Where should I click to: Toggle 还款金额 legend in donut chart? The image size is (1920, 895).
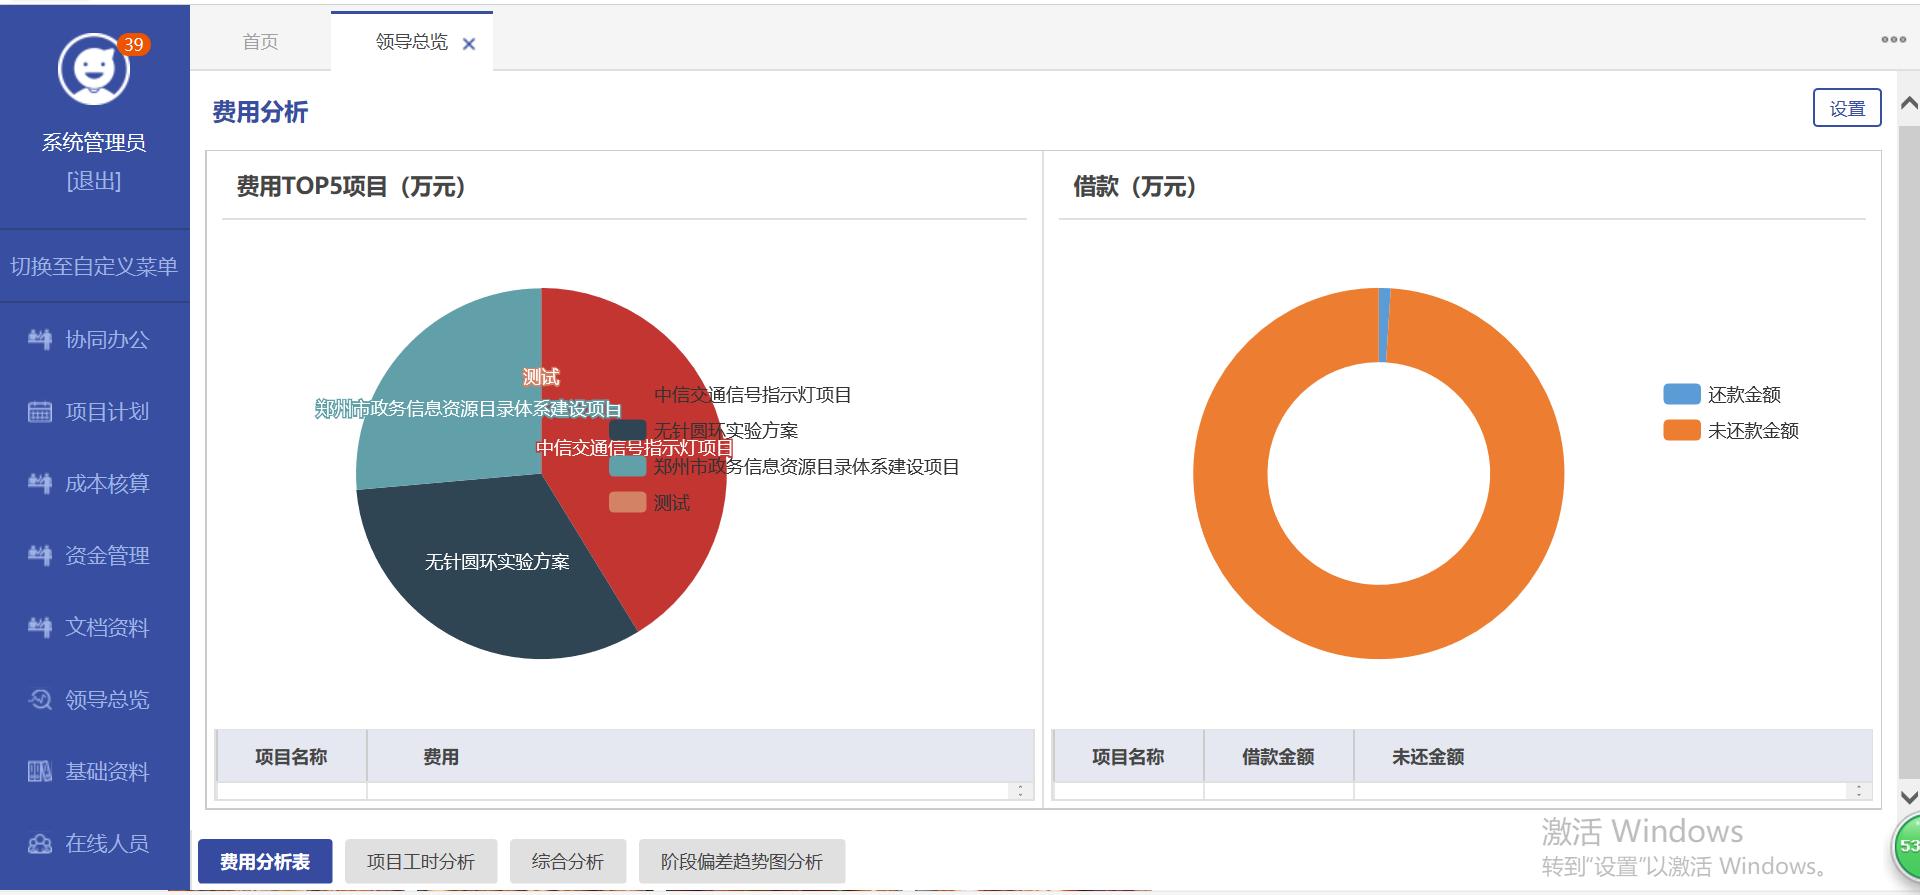pos(1681,394)
